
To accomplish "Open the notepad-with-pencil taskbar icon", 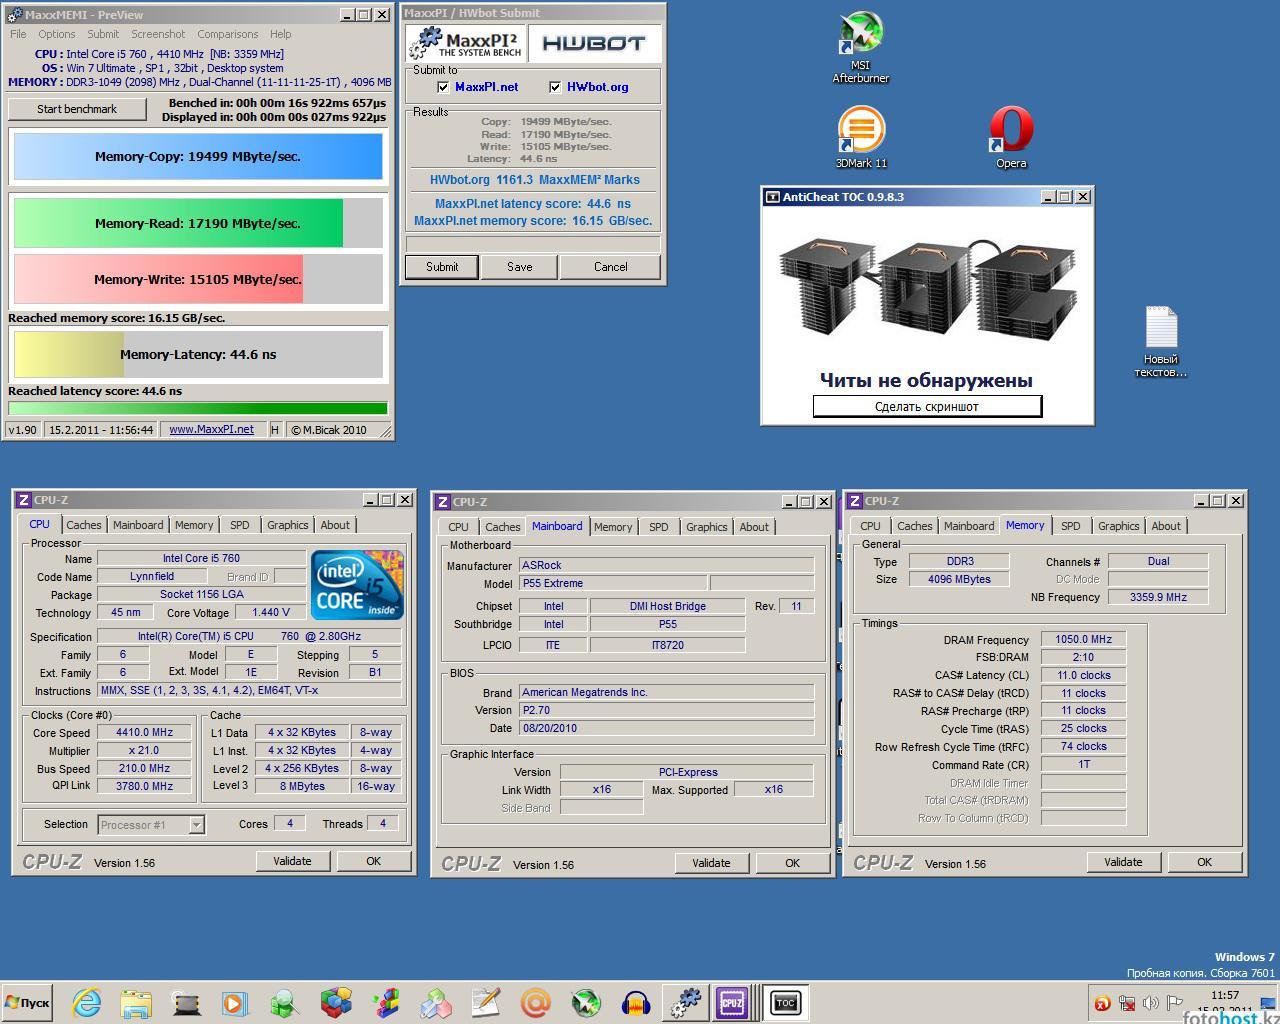I will (x=485, y=1003).
